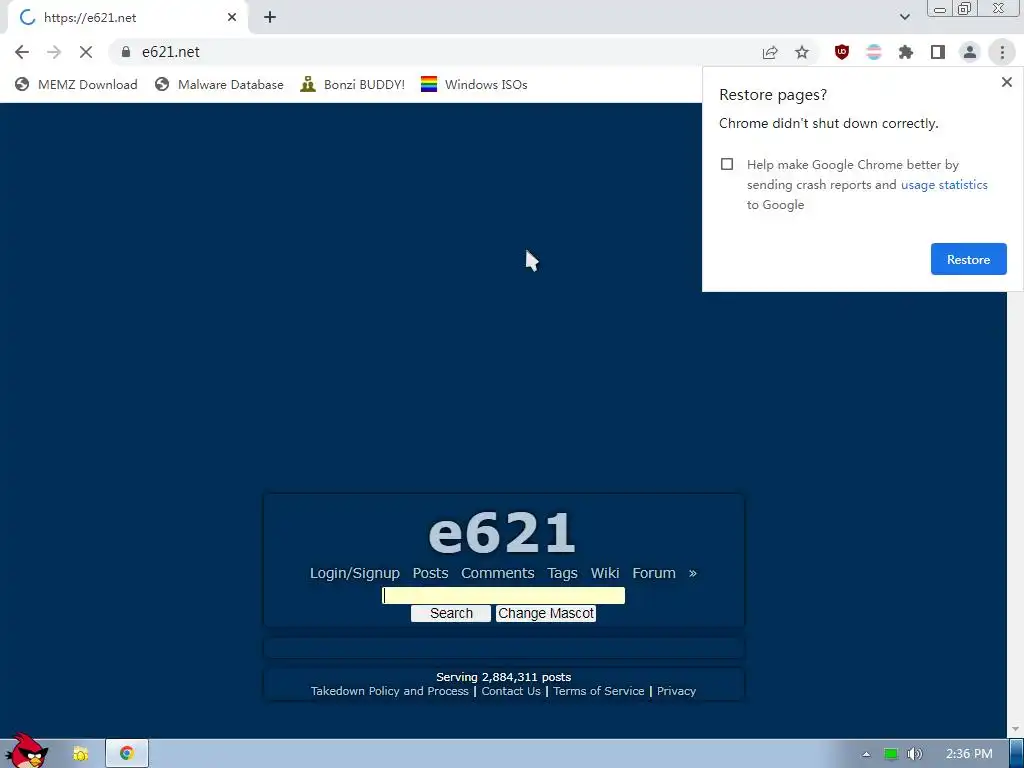Screen dimensions: 1024x768
Task: Click the Show desktop strip
Action: click(1017, 754)
